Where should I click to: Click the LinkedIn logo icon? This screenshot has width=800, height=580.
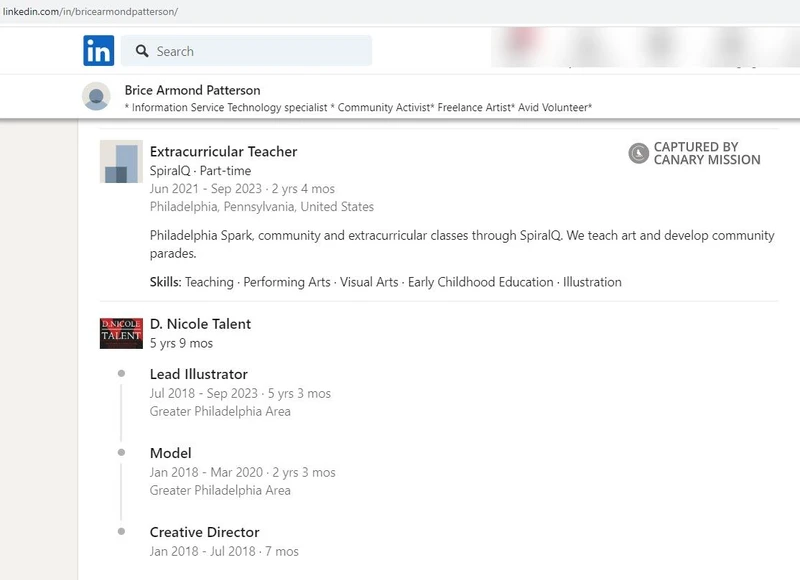(97, 50)
